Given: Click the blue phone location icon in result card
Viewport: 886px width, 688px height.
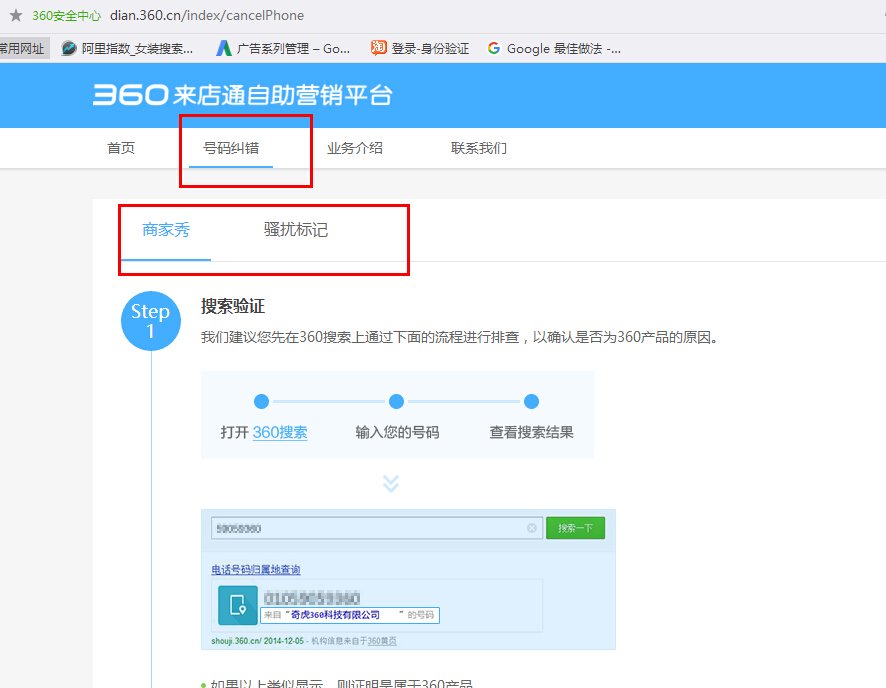Looking at the screenshot, I should point(237,607).
